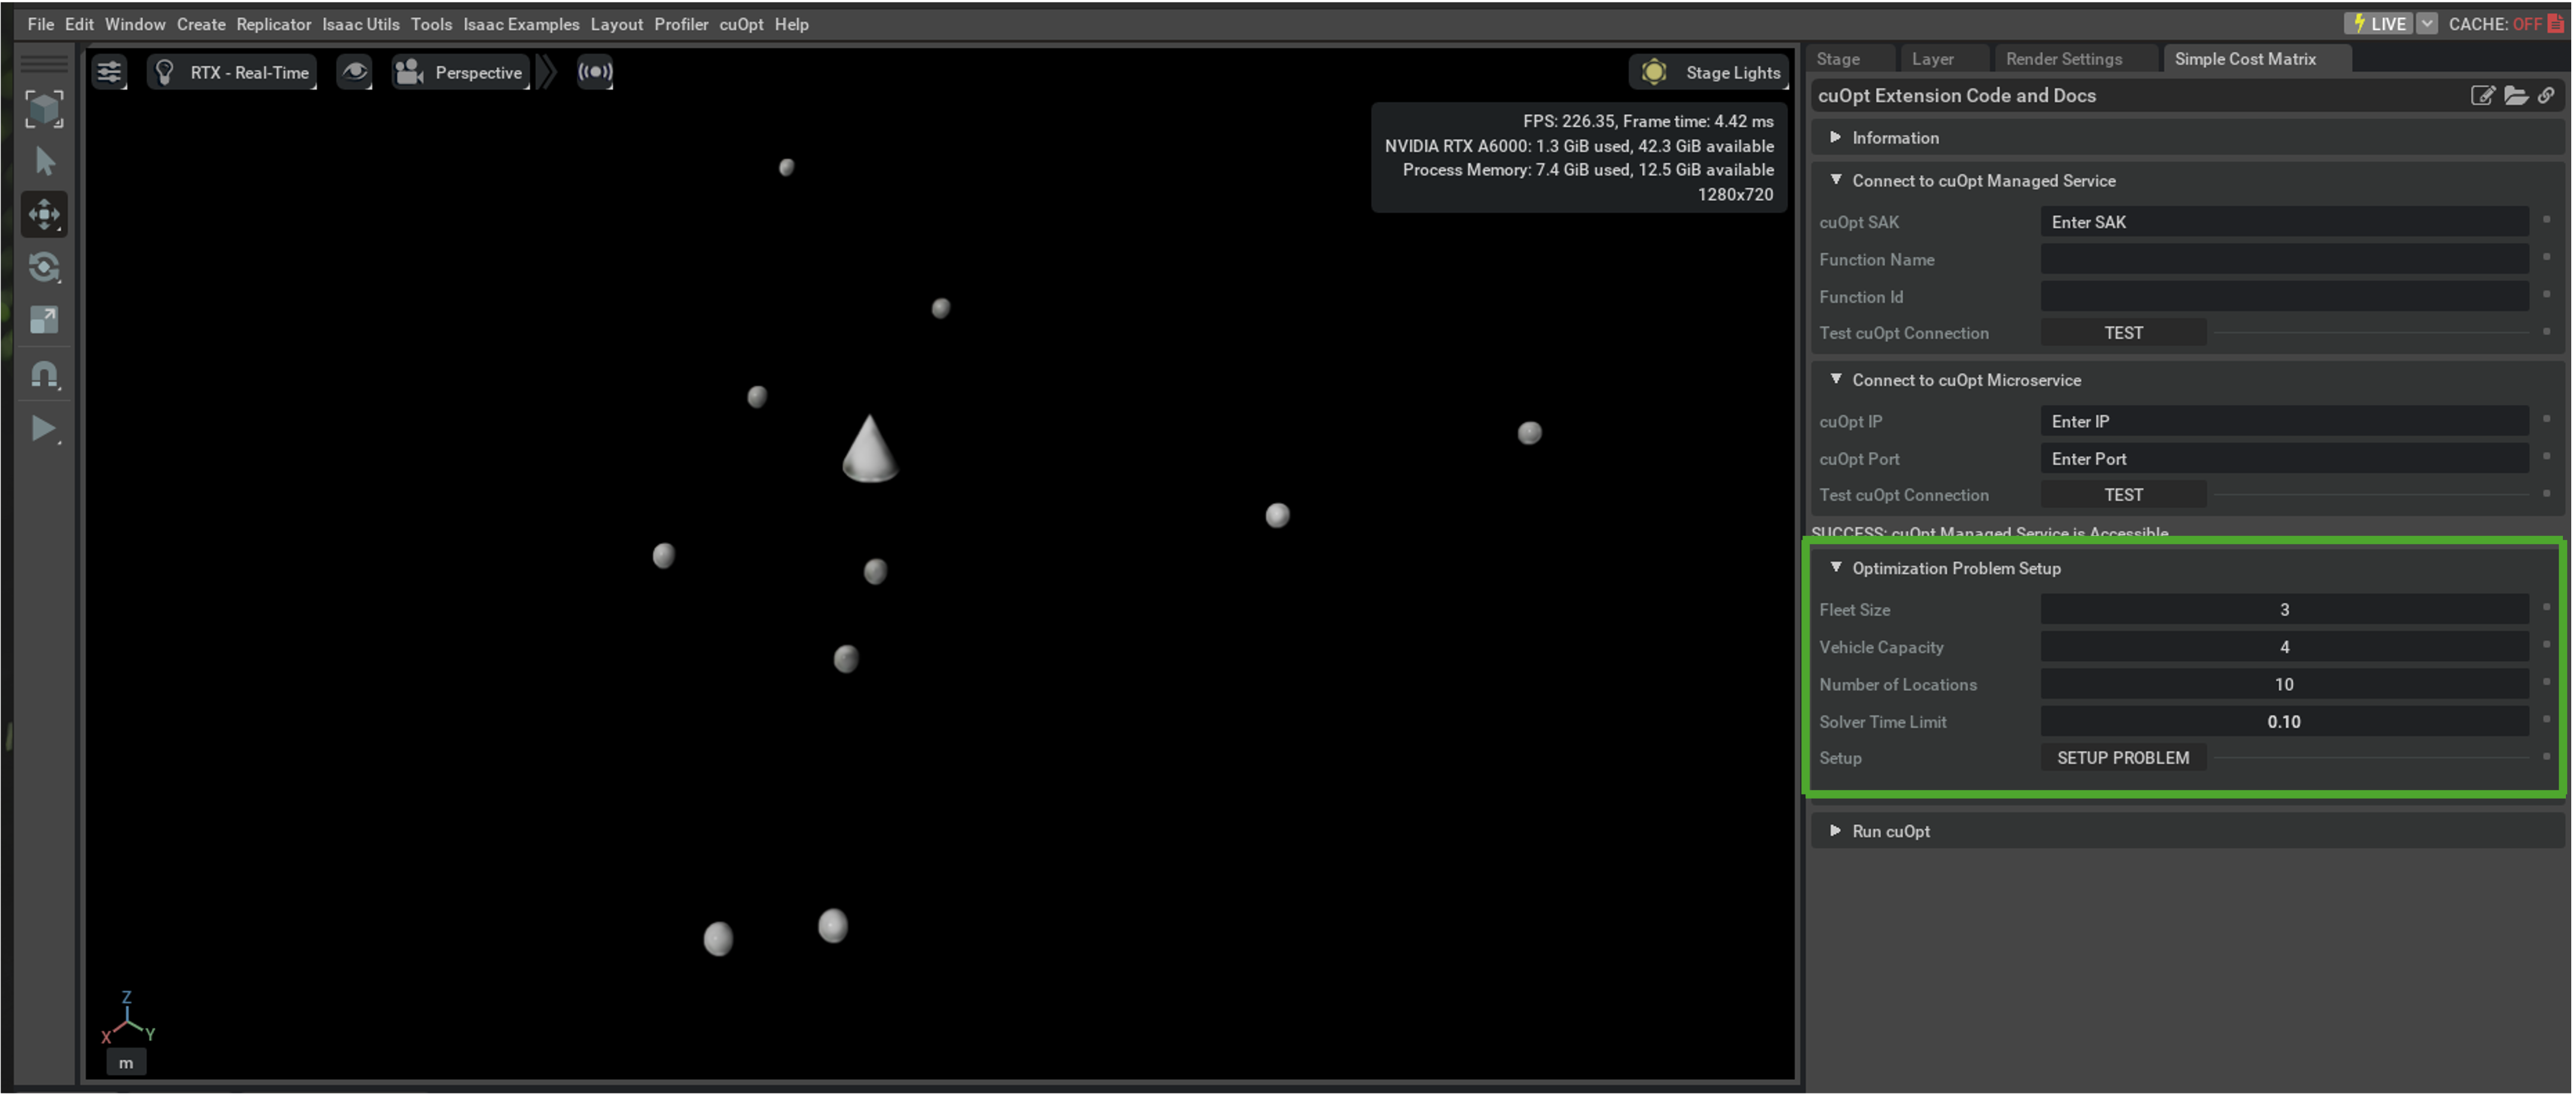
Task: Click the Fleet Size value slider
Action: click(x=2283, y=610)
